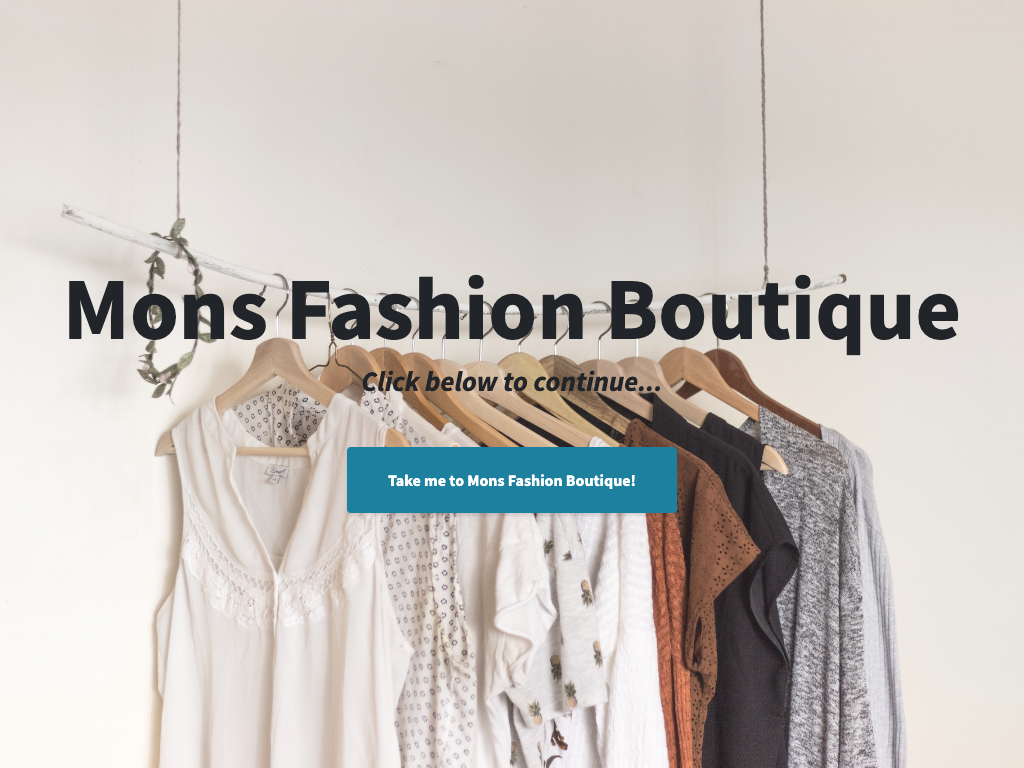The height and width of the screenshot is (768, 1024).
Task: Click the left end of the white branch rail
Action: [72, 212]
